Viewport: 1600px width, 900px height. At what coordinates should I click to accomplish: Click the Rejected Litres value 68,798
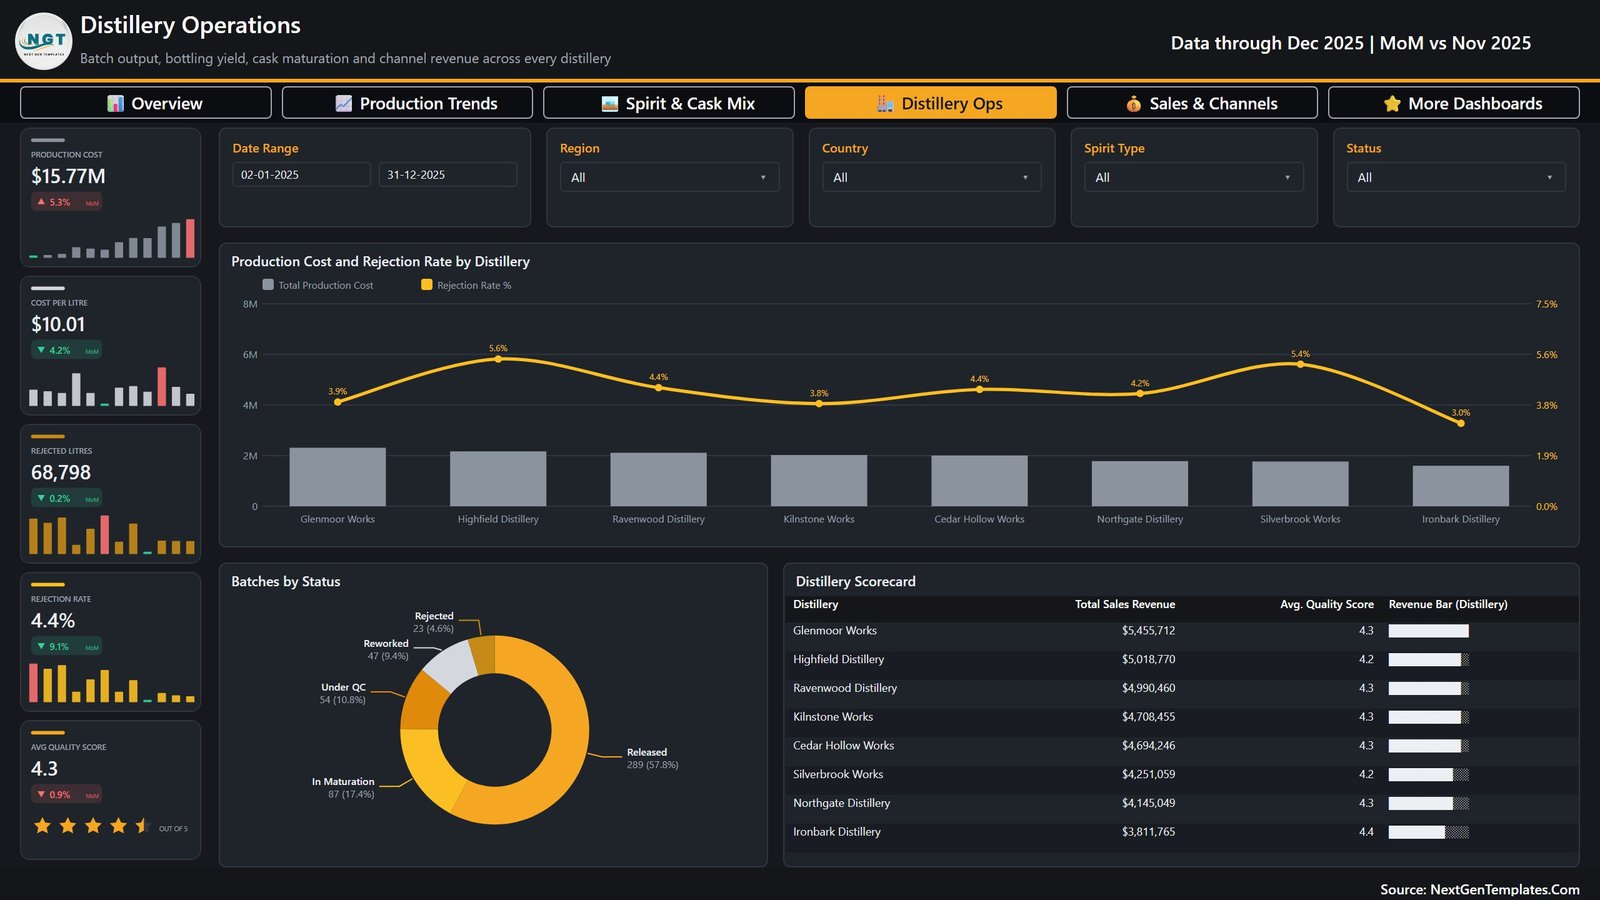tap(61, 472)
